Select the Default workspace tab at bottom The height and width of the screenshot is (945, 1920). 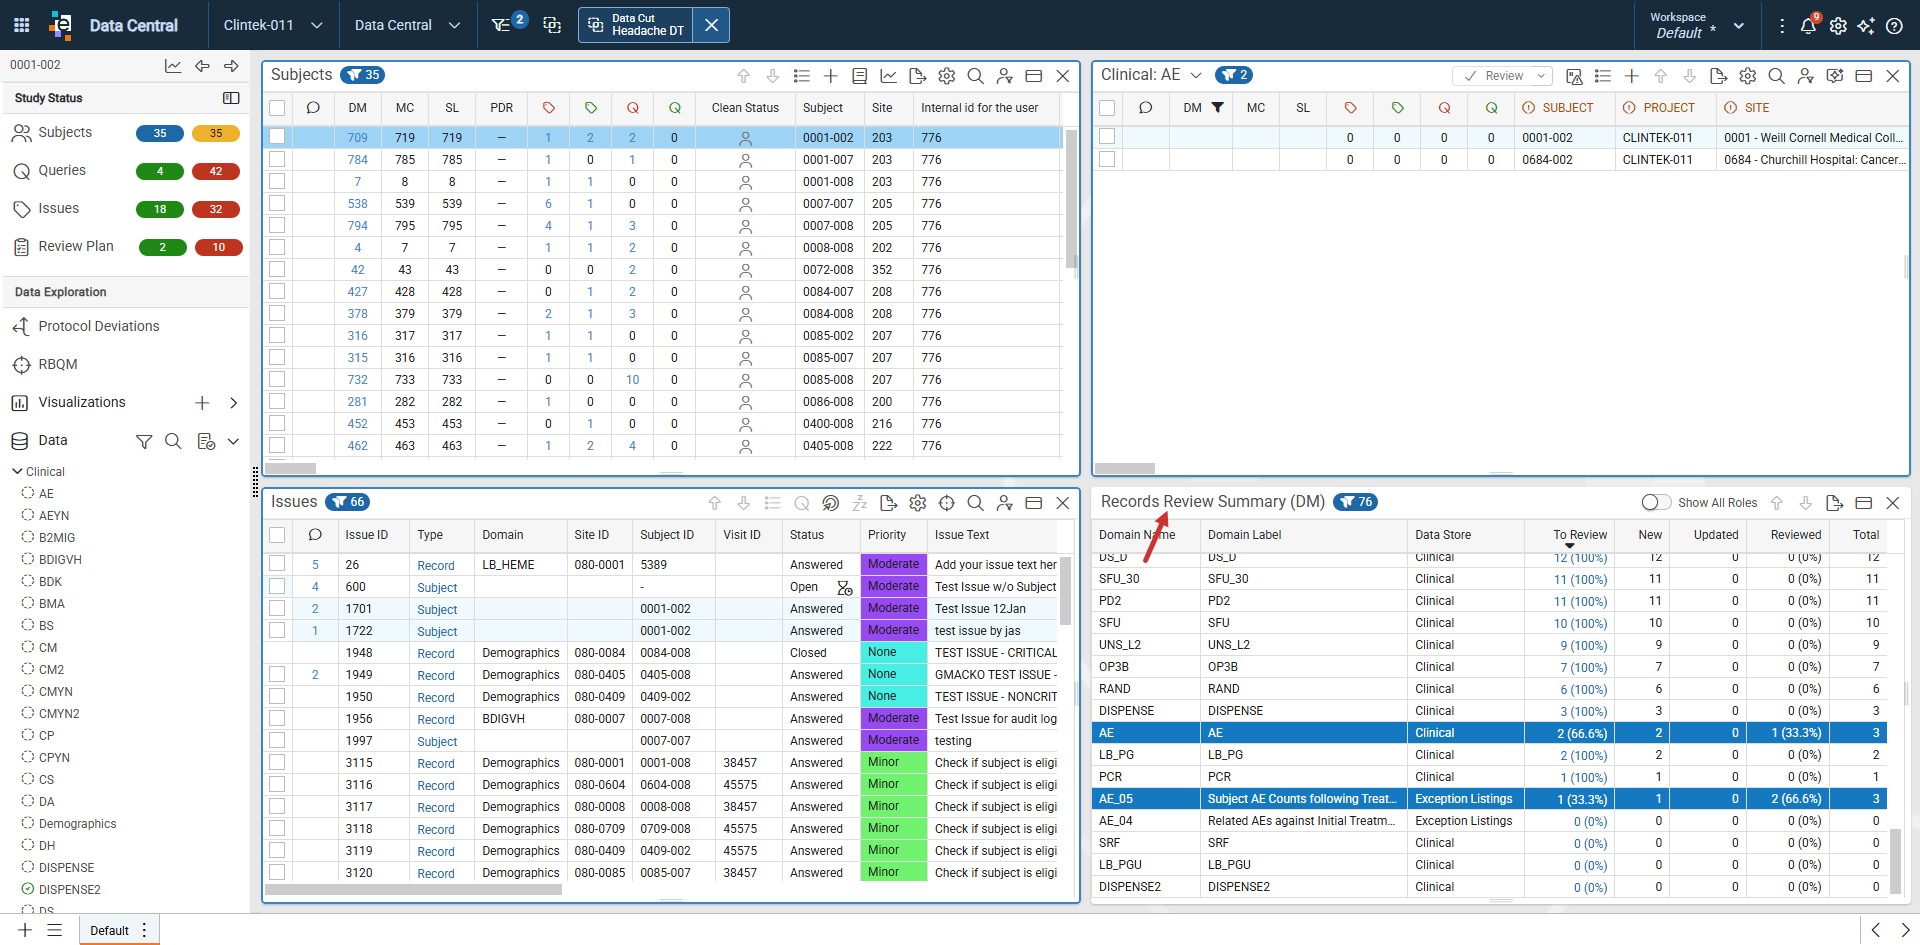(x=110, y=931)
